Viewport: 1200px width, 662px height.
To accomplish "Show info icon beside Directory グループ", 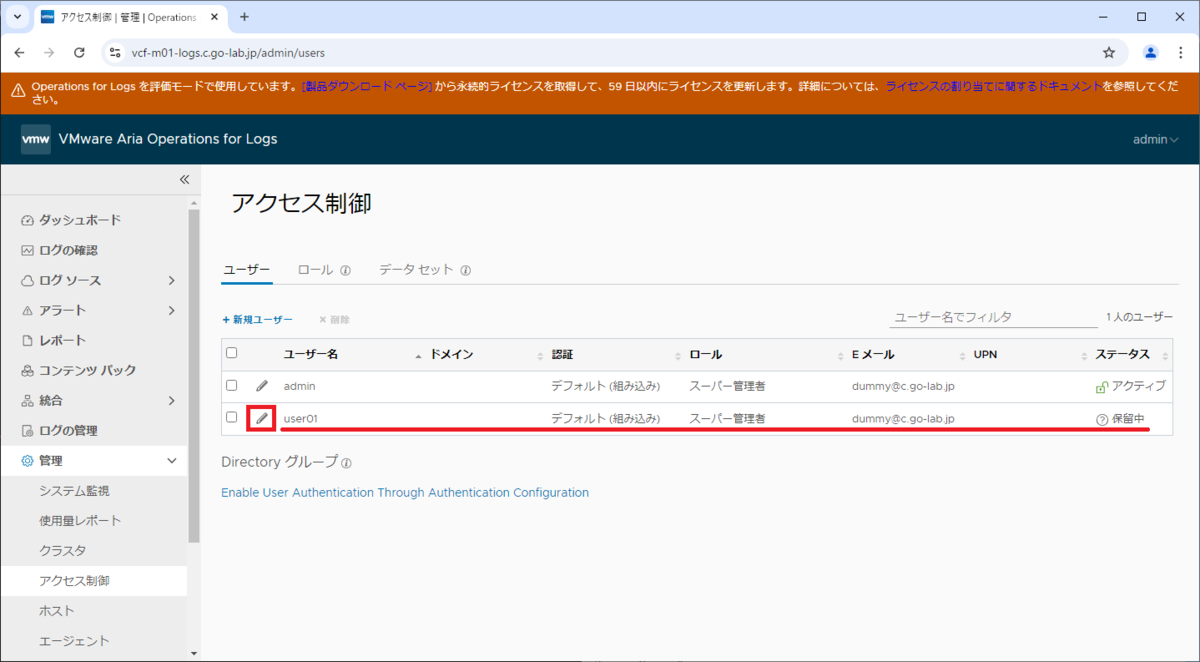I will pos(346,464).
